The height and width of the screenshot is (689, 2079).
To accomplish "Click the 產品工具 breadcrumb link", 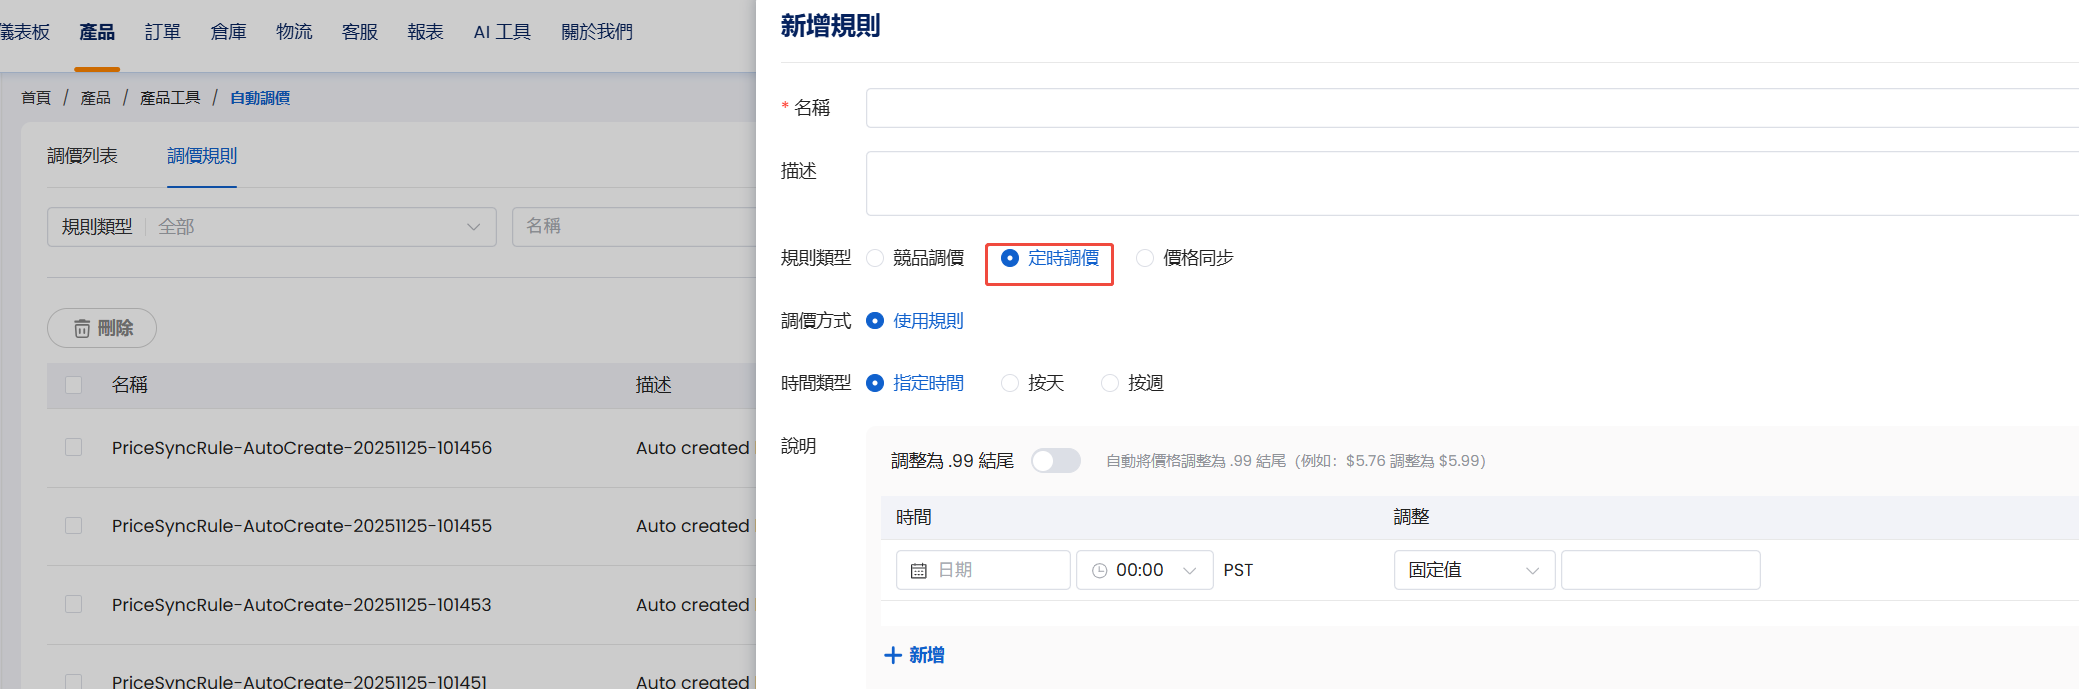I will point(170,98).
